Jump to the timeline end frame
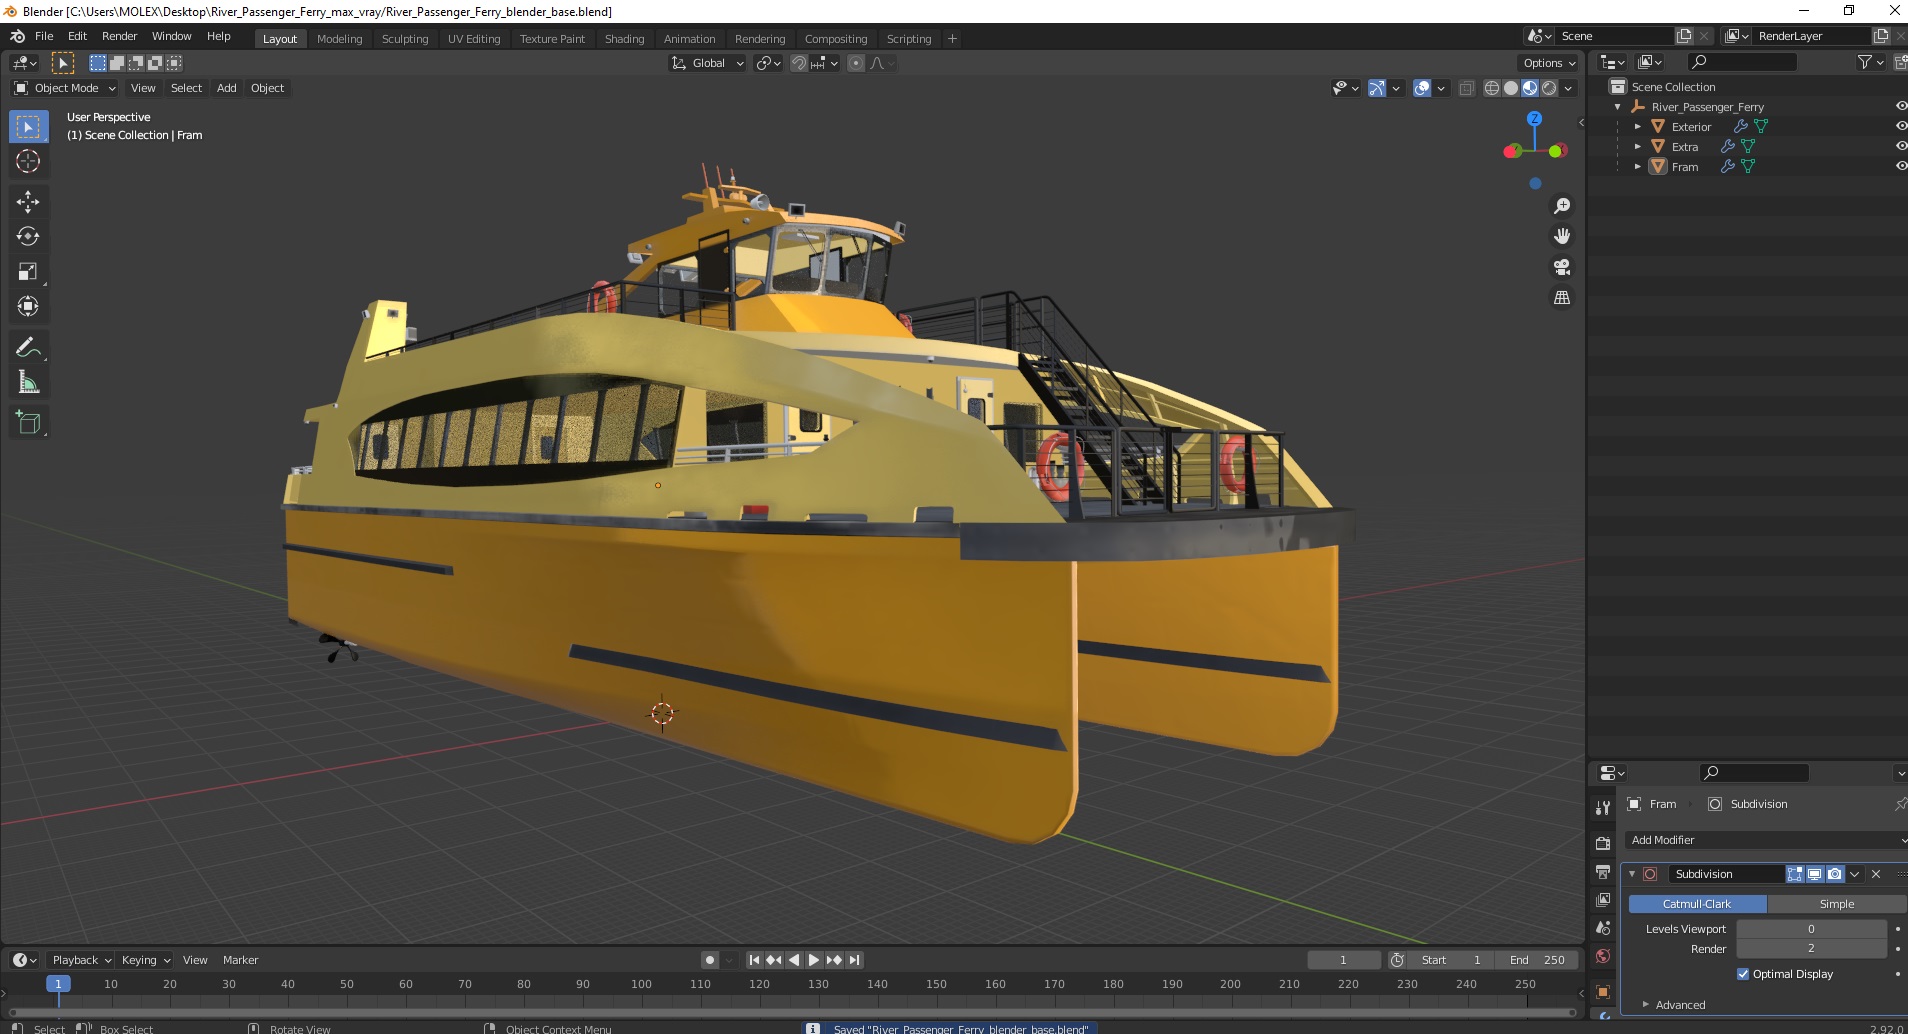 coord(855,960)
